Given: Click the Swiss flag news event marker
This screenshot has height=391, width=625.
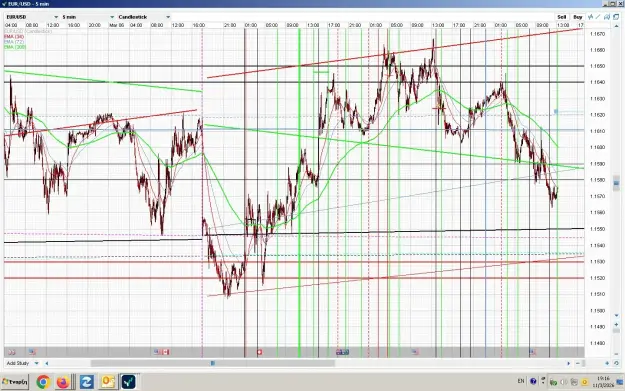Looking at the screenshot, I should coord(259,352).
